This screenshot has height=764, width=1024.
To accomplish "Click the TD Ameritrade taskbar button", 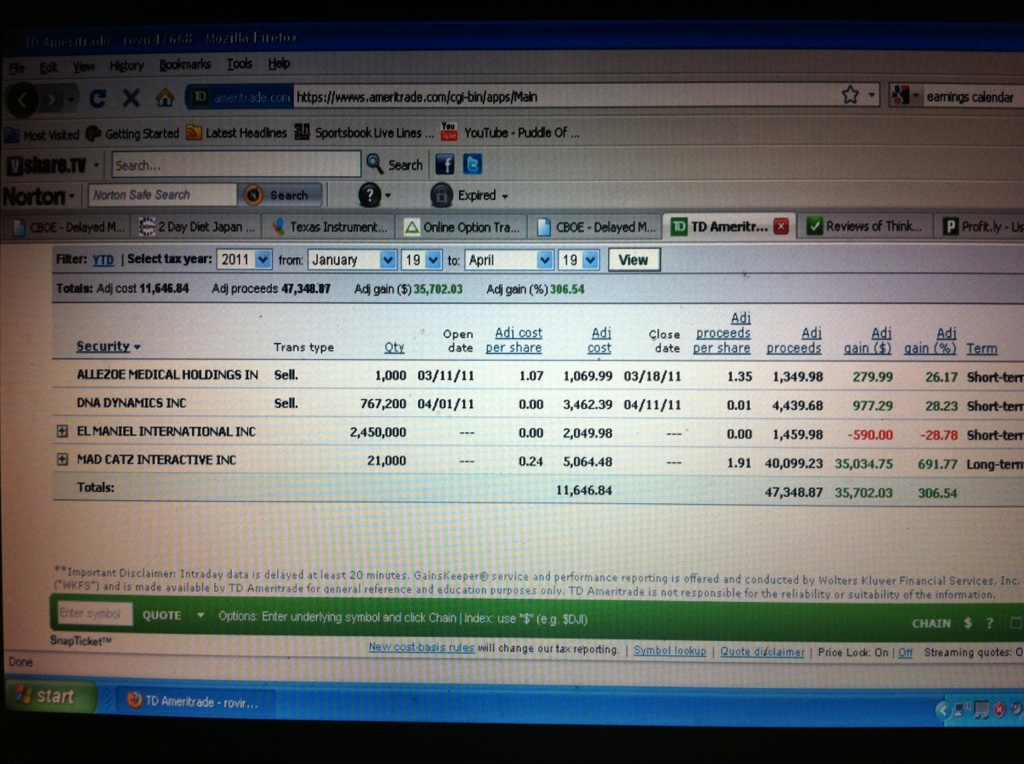I will coord(193,701).
